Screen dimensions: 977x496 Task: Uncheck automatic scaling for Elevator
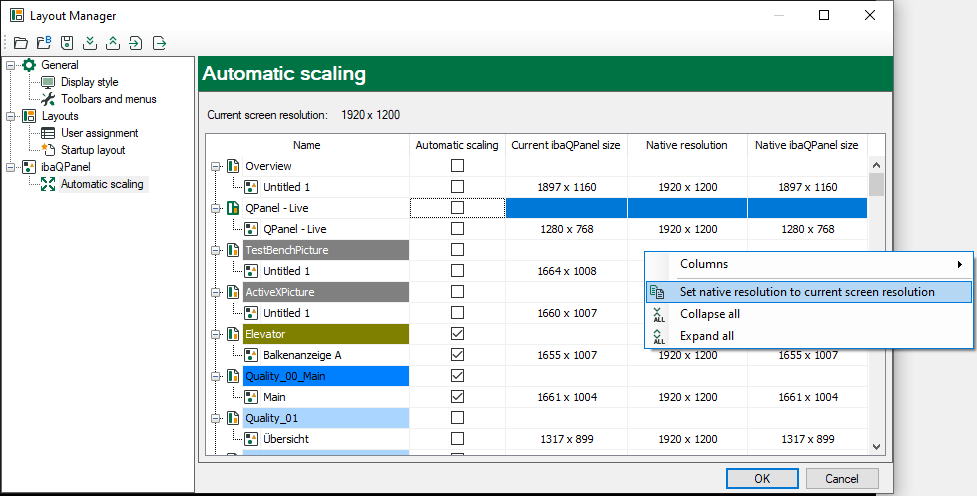[457, 334]
